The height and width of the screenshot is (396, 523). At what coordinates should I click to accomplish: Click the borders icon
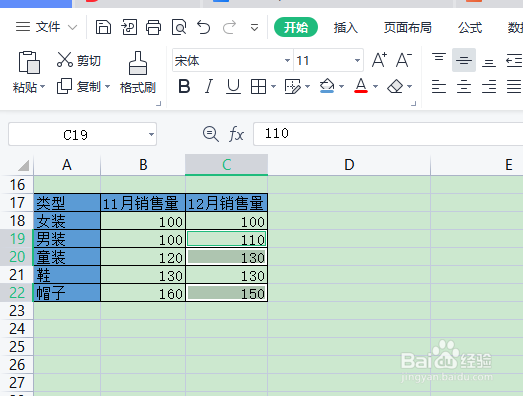pos(258,87)
